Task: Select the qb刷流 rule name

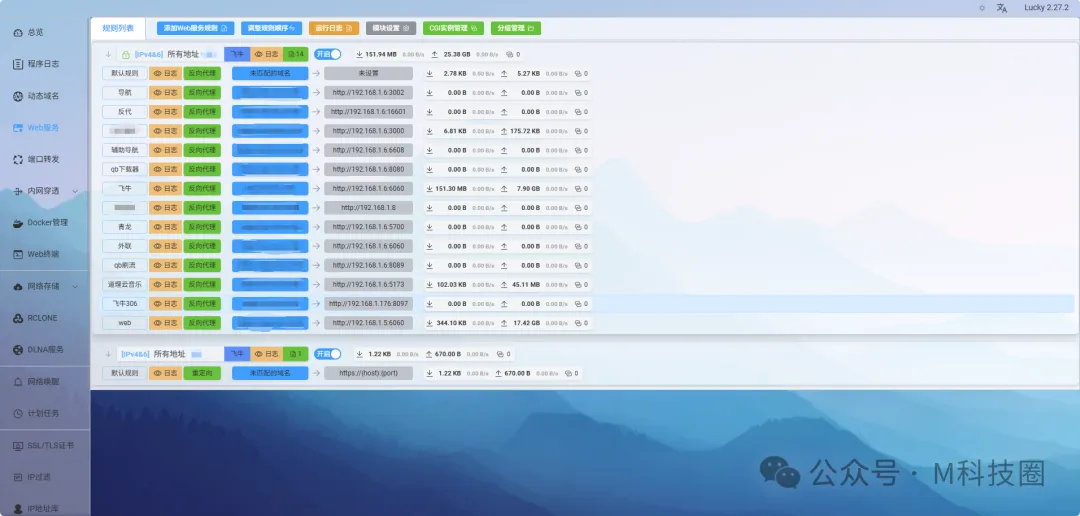Action: (125, 265)
